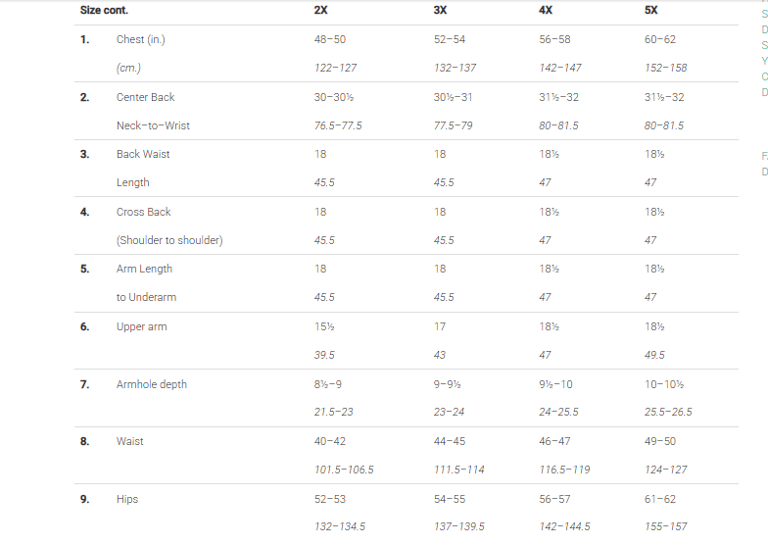Viewport: 768px width, 545px height.
Task: Click the 3X size column header
Action: [x=440, y=10]
